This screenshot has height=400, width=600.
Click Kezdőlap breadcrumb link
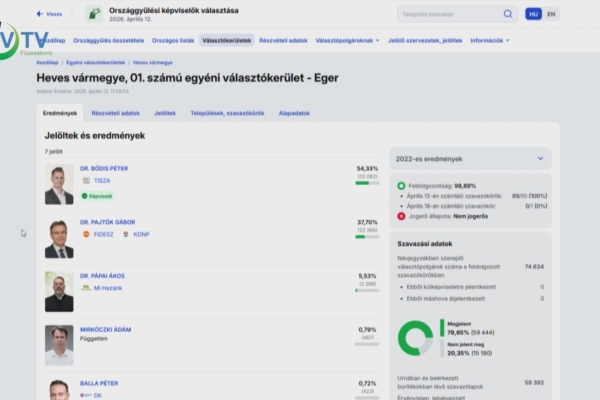pyautogui.click(x=47, y=62)
